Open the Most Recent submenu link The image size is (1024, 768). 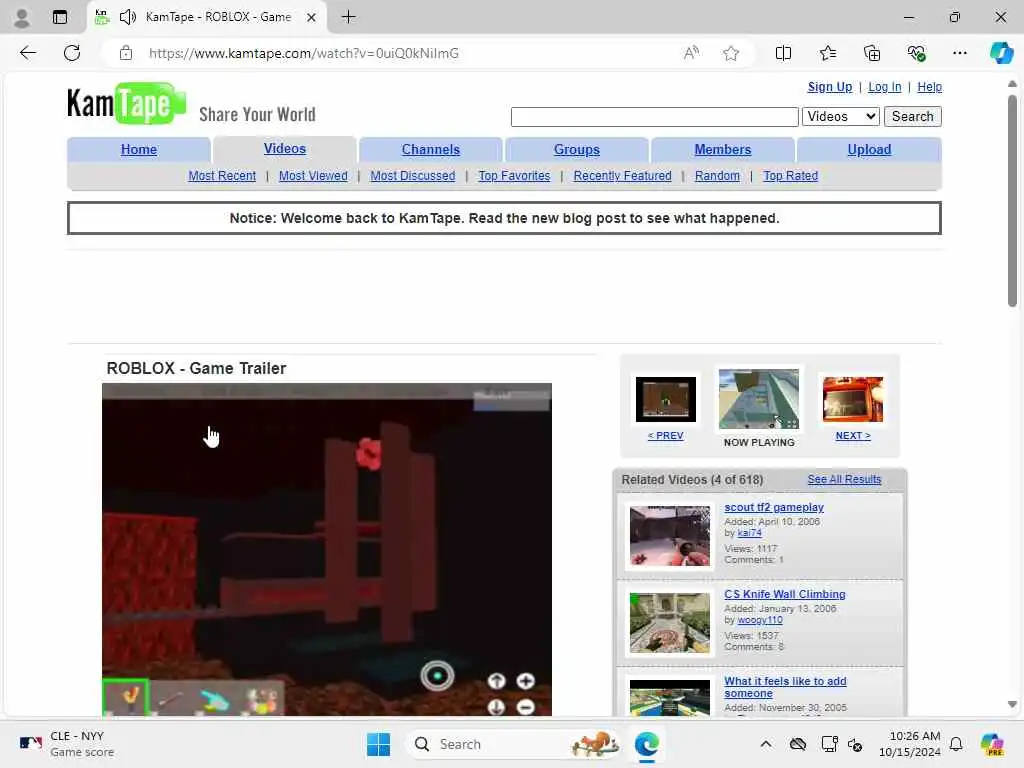[222, 176]
